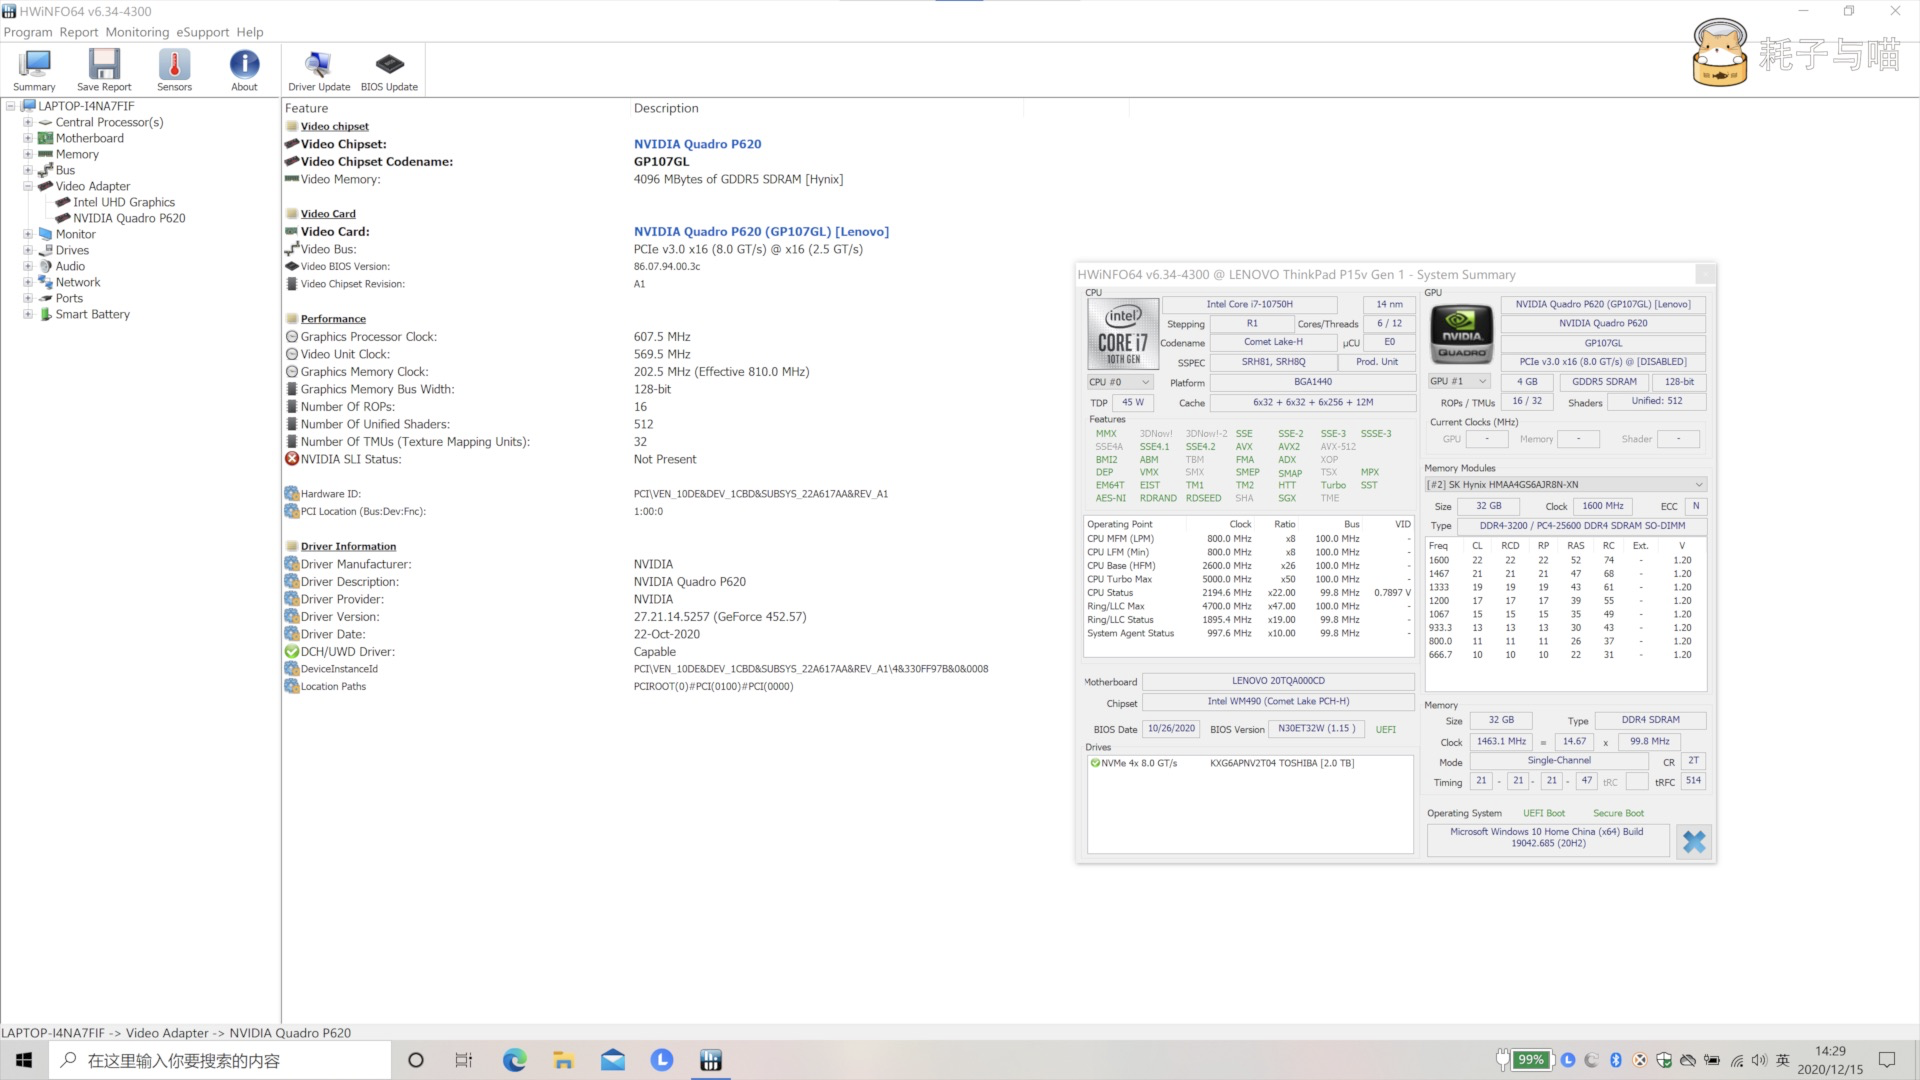Select NVIDIA Quadro P620 in tree
Screen dimensions: 1920x1080
click(x=129, y=218)
